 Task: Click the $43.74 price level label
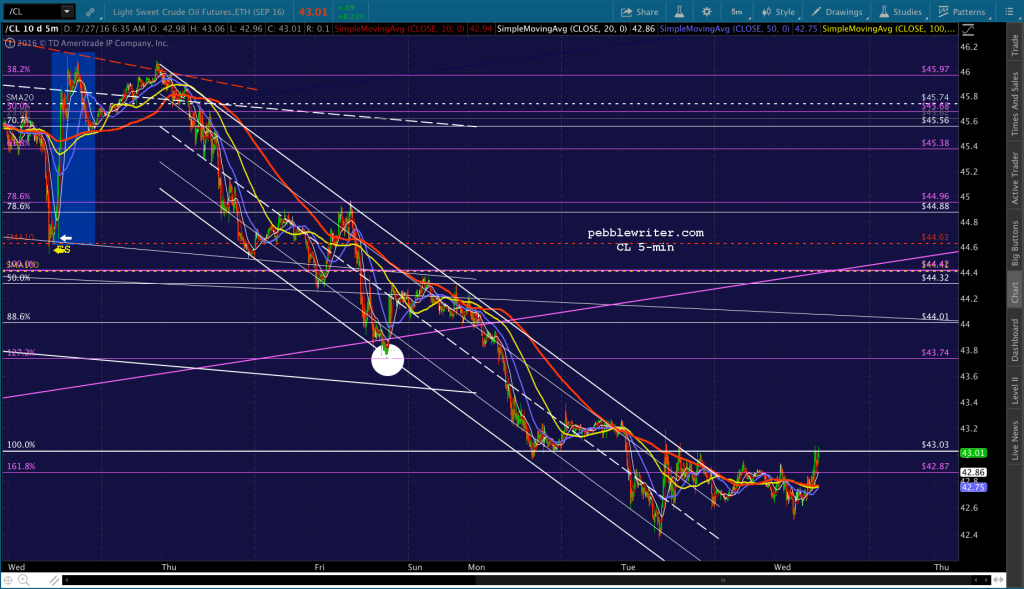[935, 353]
